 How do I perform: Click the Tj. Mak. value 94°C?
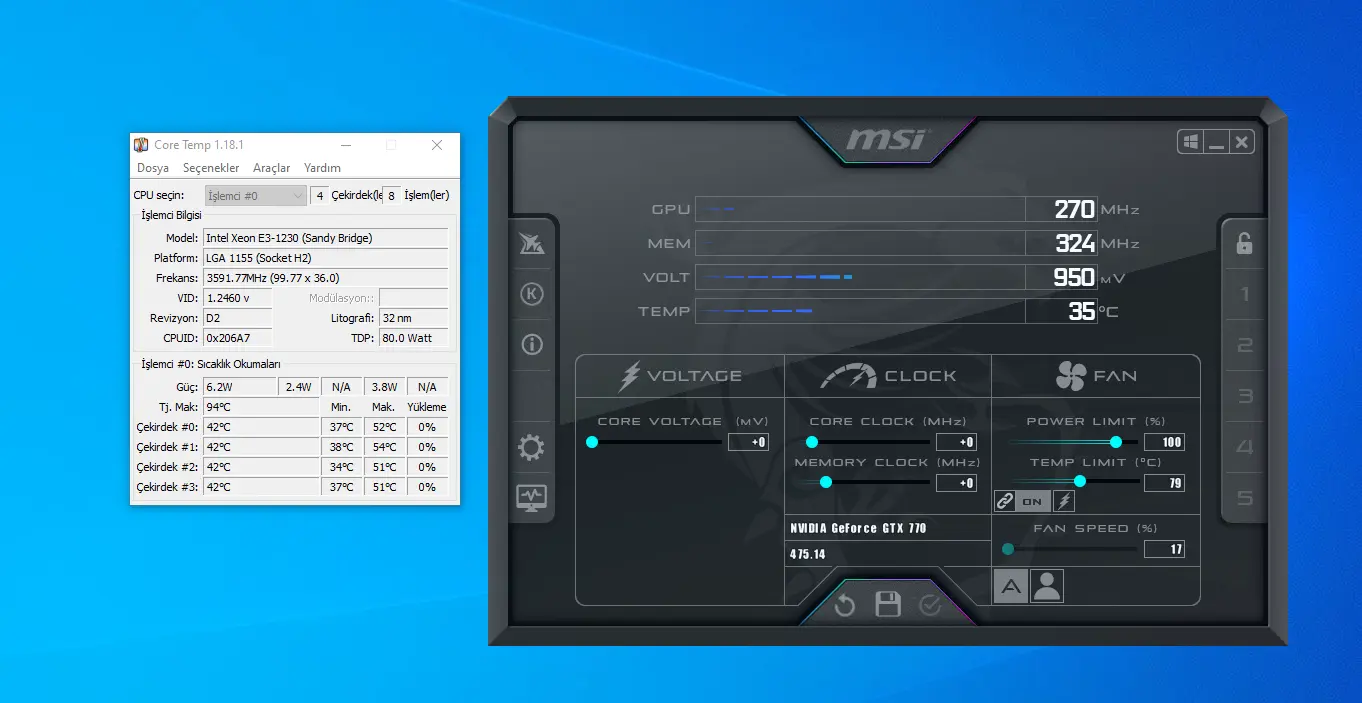tap(261, 407)
